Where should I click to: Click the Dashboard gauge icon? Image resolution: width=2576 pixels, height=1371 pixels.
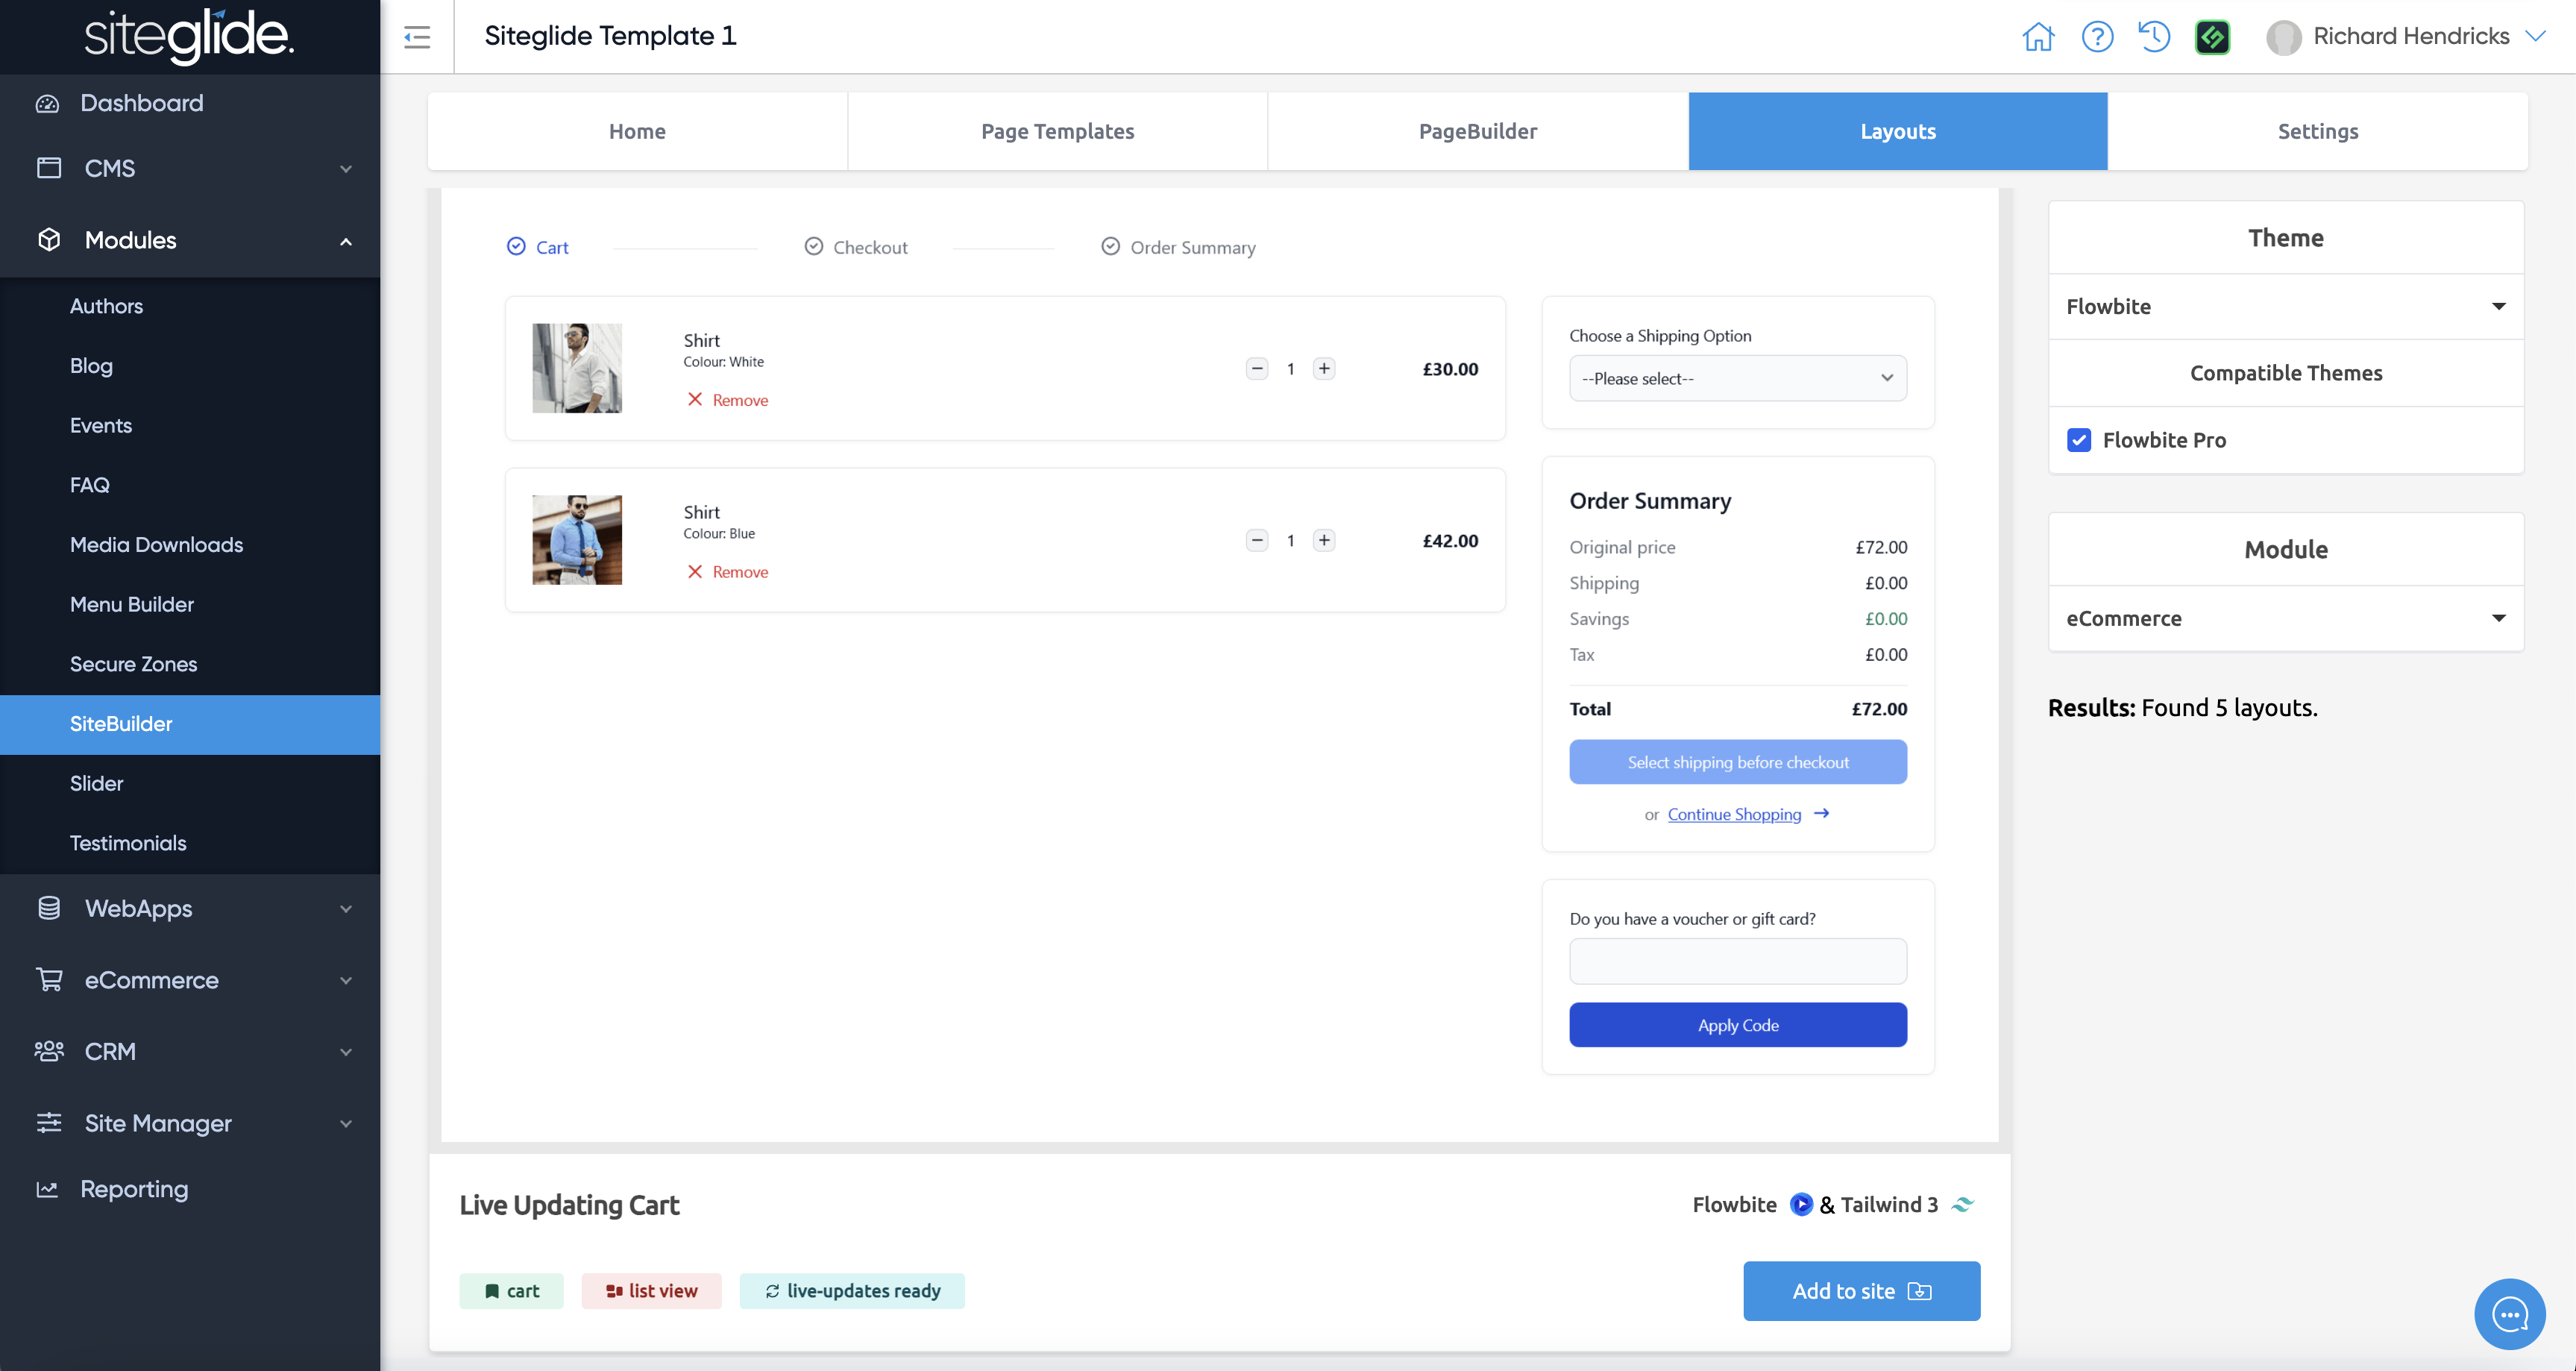coord(47,103)
